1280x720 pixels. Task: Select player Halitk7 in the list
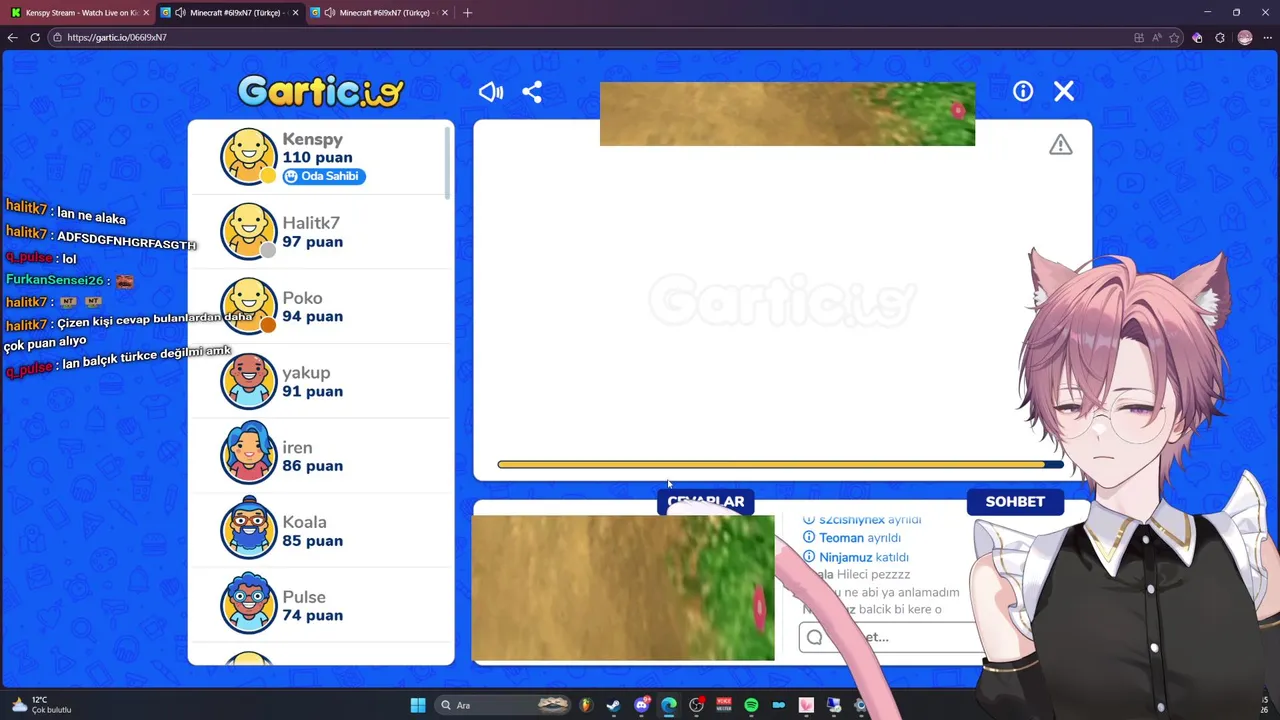pos(320,232)
